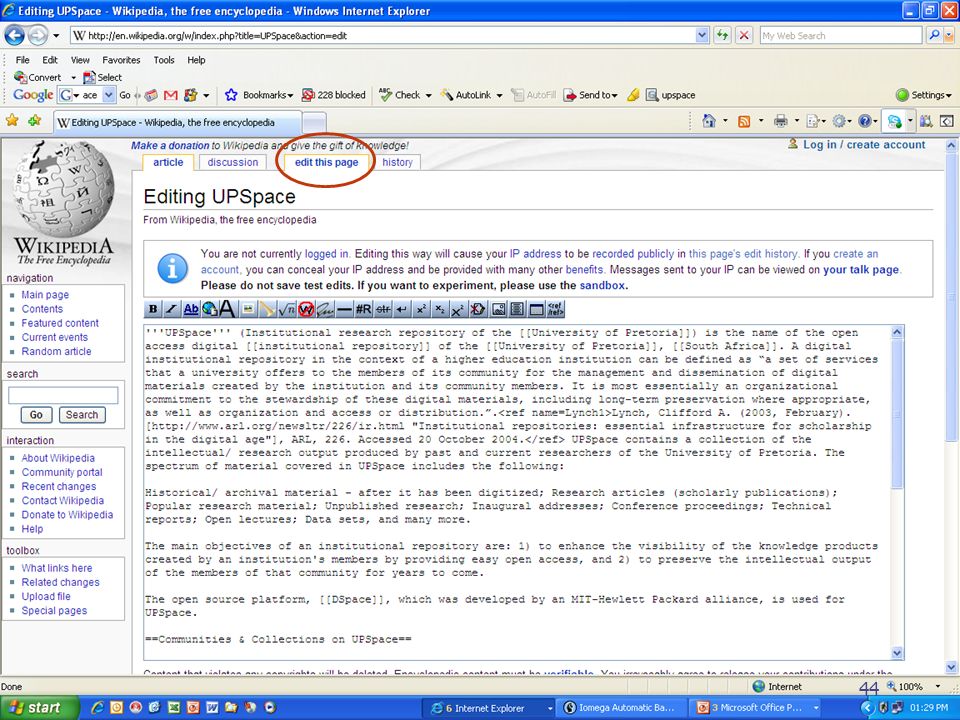
Task: Insert a math formula with the √n icon
Action: coord(285,309)
